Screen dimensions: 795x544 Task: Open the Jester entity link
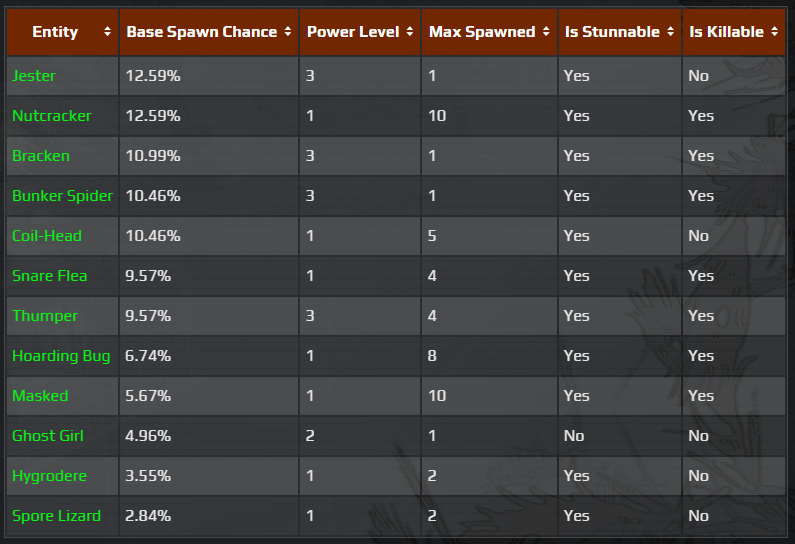[x=34, y=76]
